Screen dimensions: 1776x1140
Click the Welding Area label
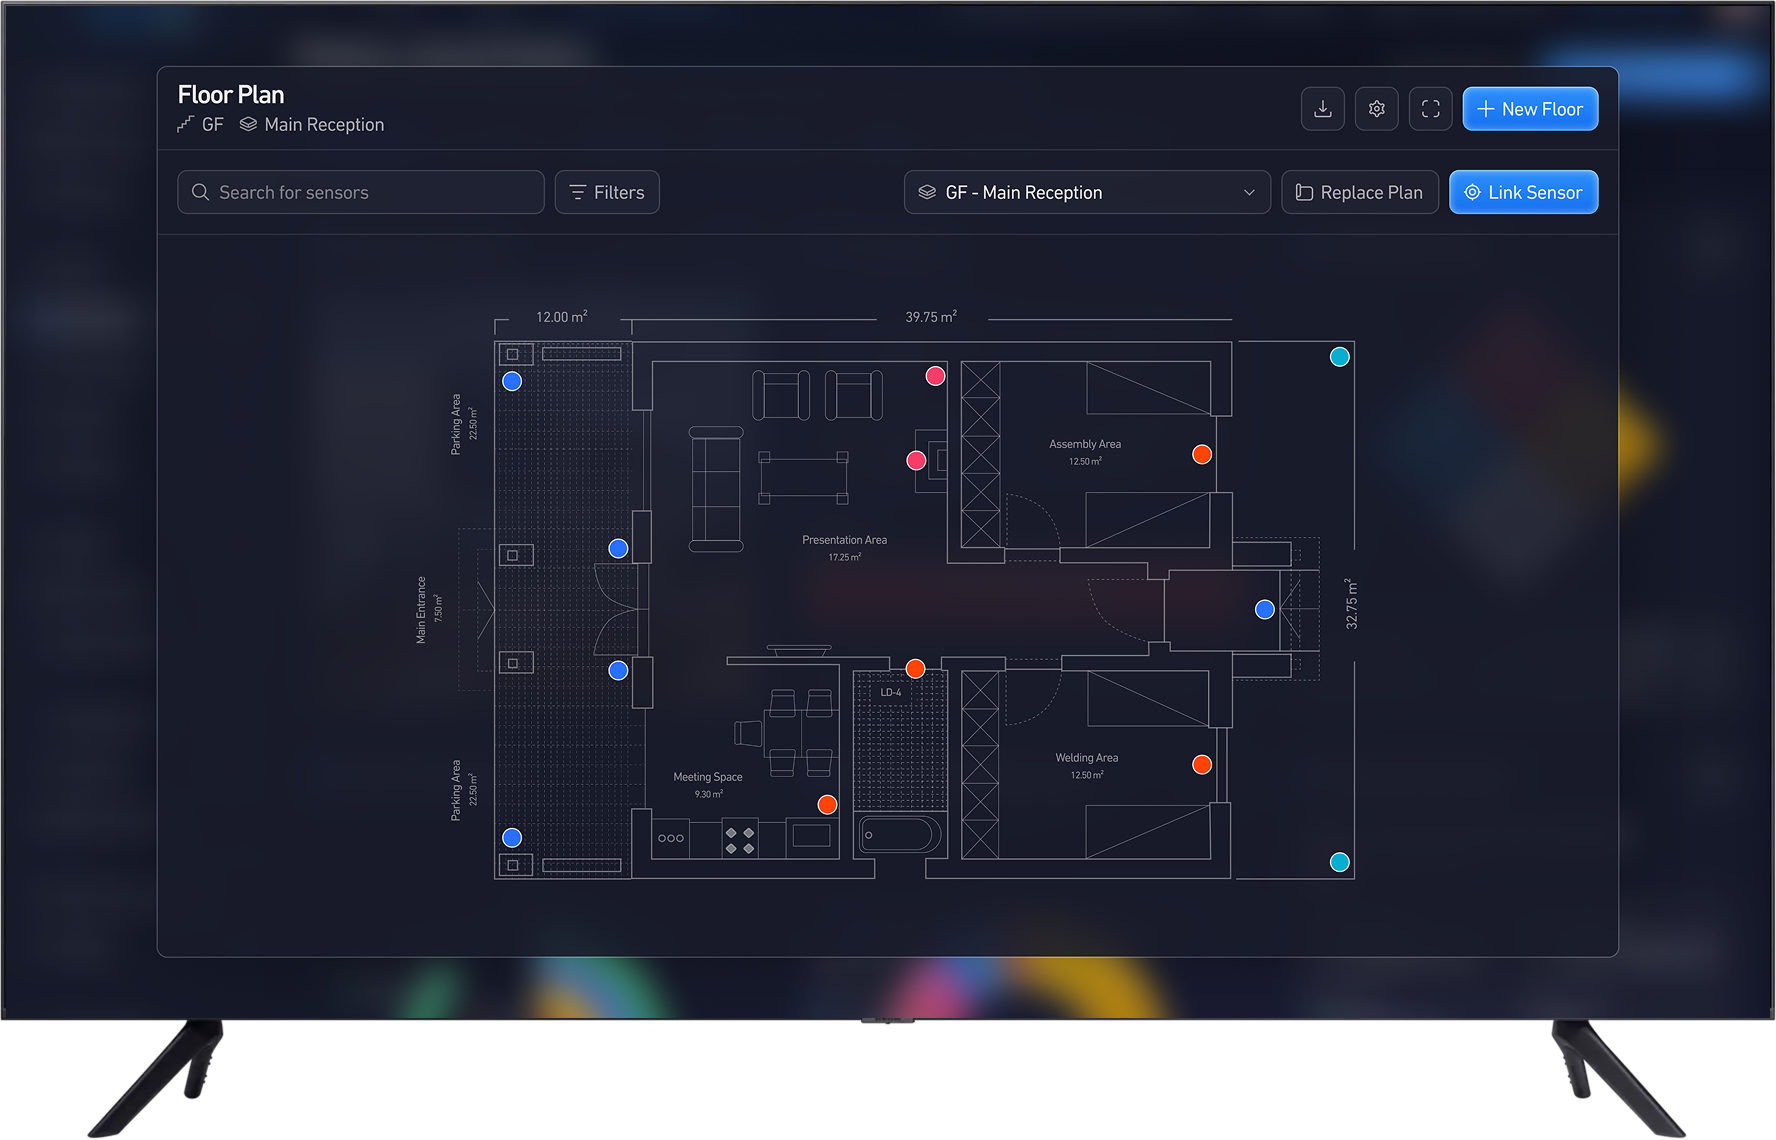[x=1087, y=758]
